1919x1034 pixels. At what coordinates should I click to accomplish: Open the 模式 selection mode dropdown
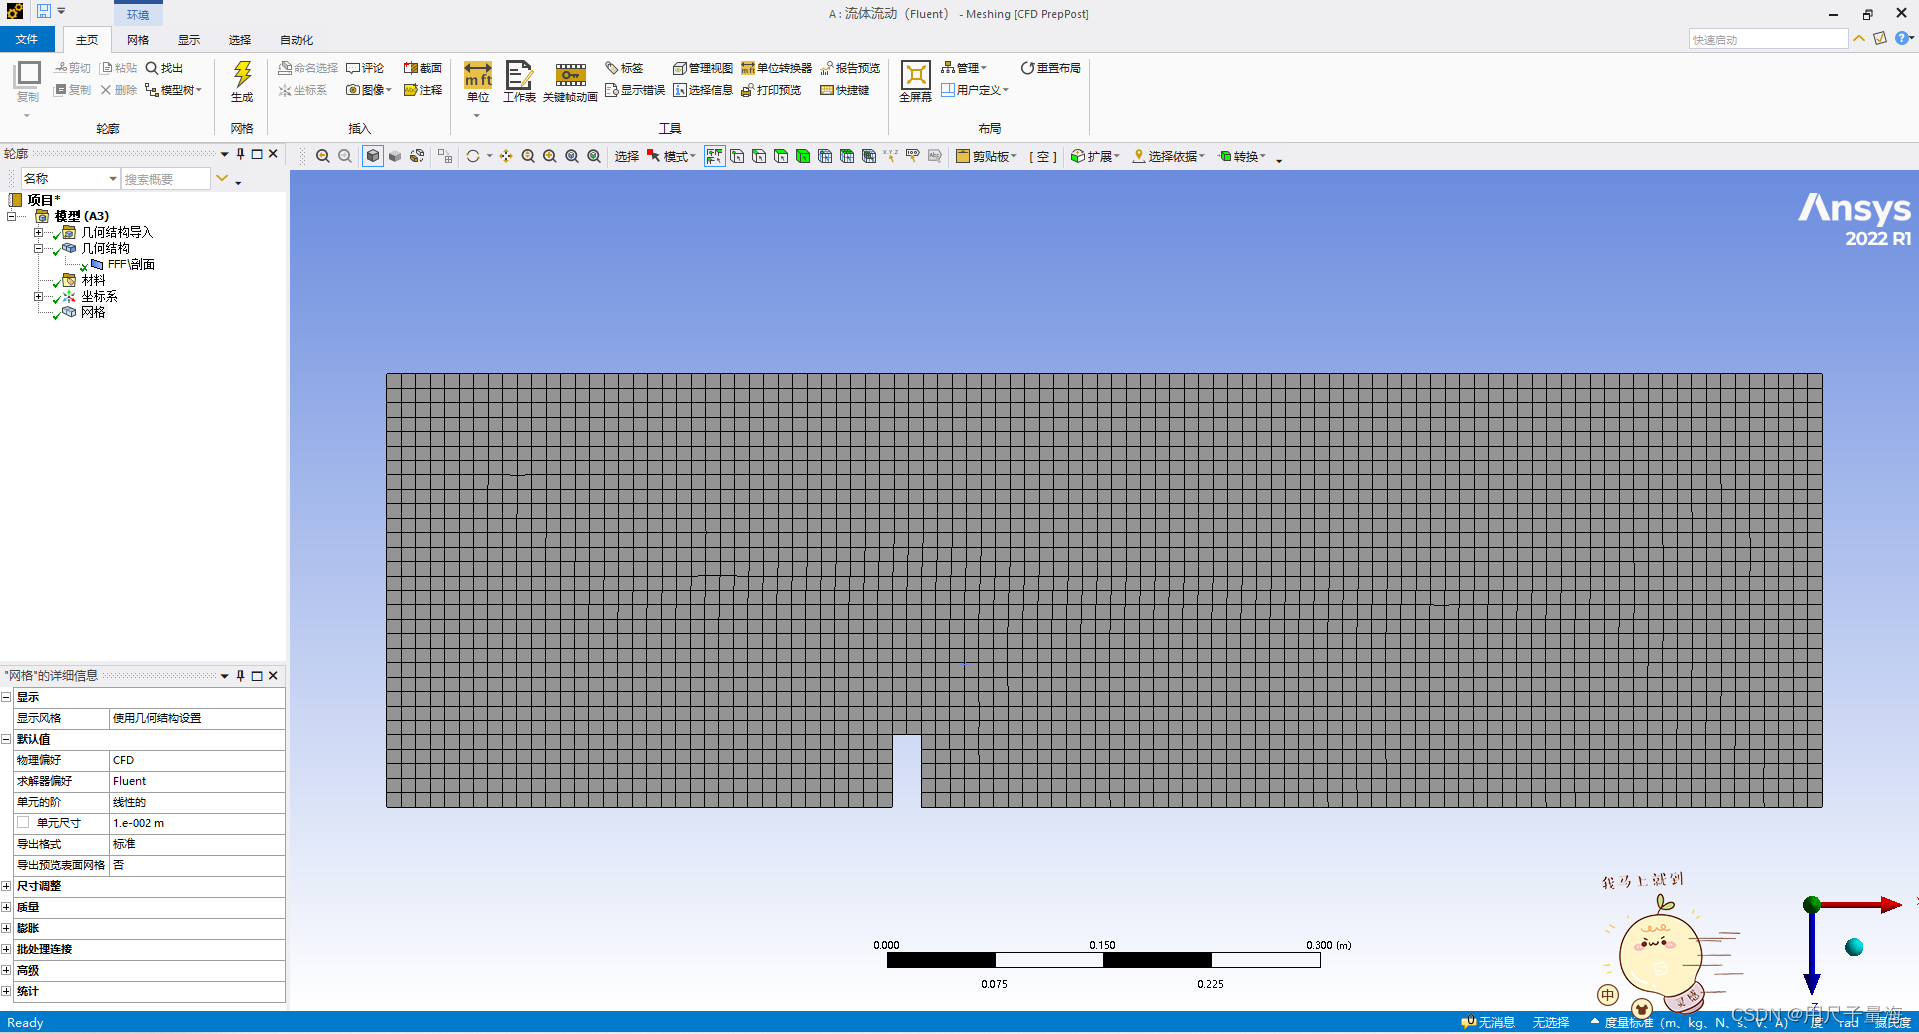click(x=671, y=156)
